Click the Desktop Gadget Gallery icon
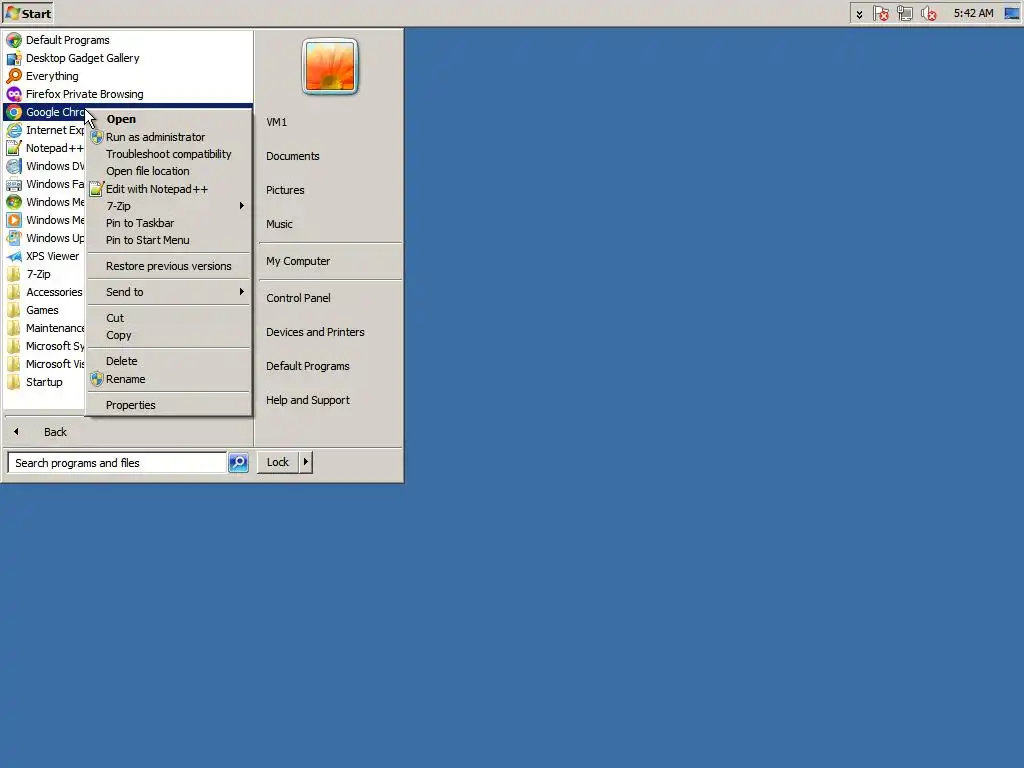Image resolution: width=1024 pixels, height=768 pixels. point(14,58)
